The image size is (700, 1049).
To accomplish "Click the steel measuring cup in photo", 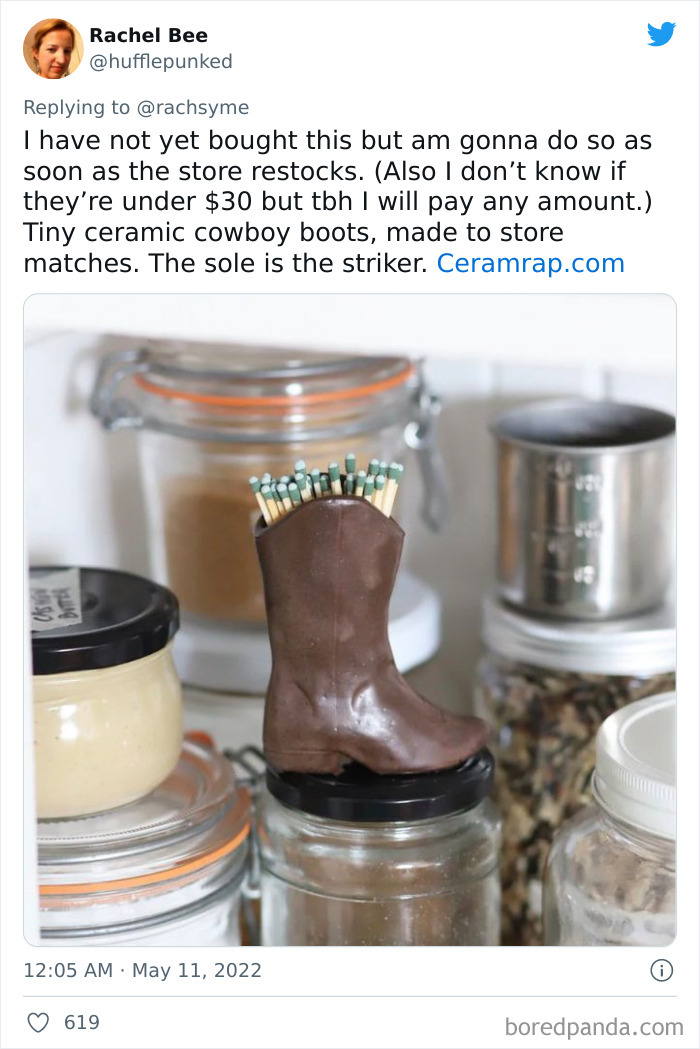I will (584, 508).
